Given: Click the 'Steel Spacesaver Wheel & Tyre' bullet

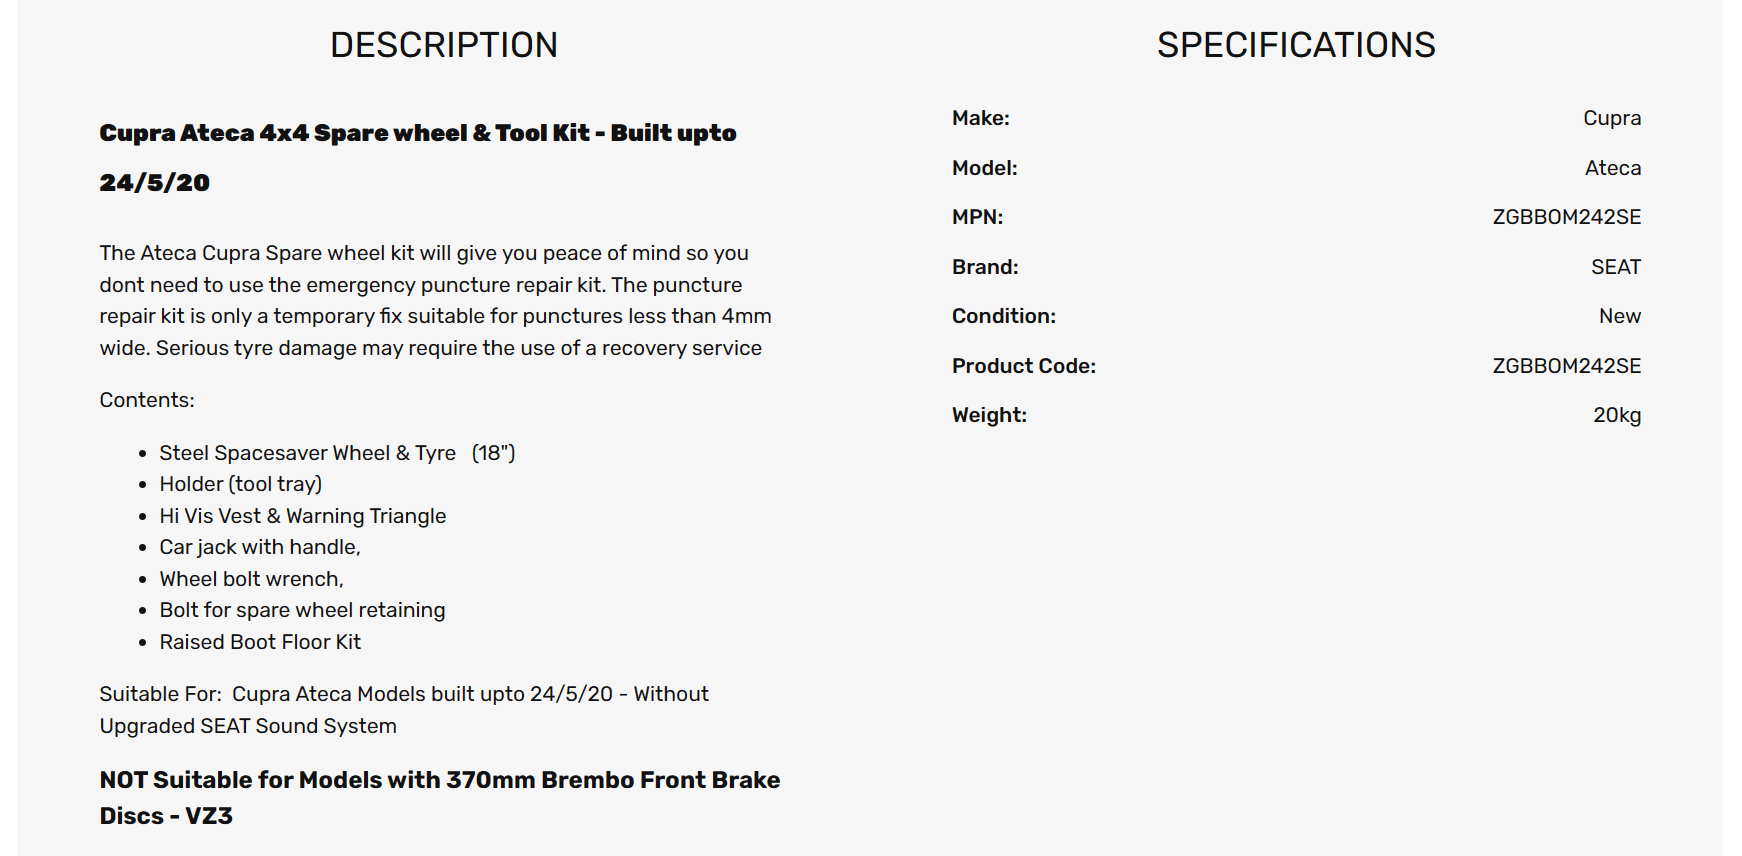Looking at the screenshot, I should point(337,453).
